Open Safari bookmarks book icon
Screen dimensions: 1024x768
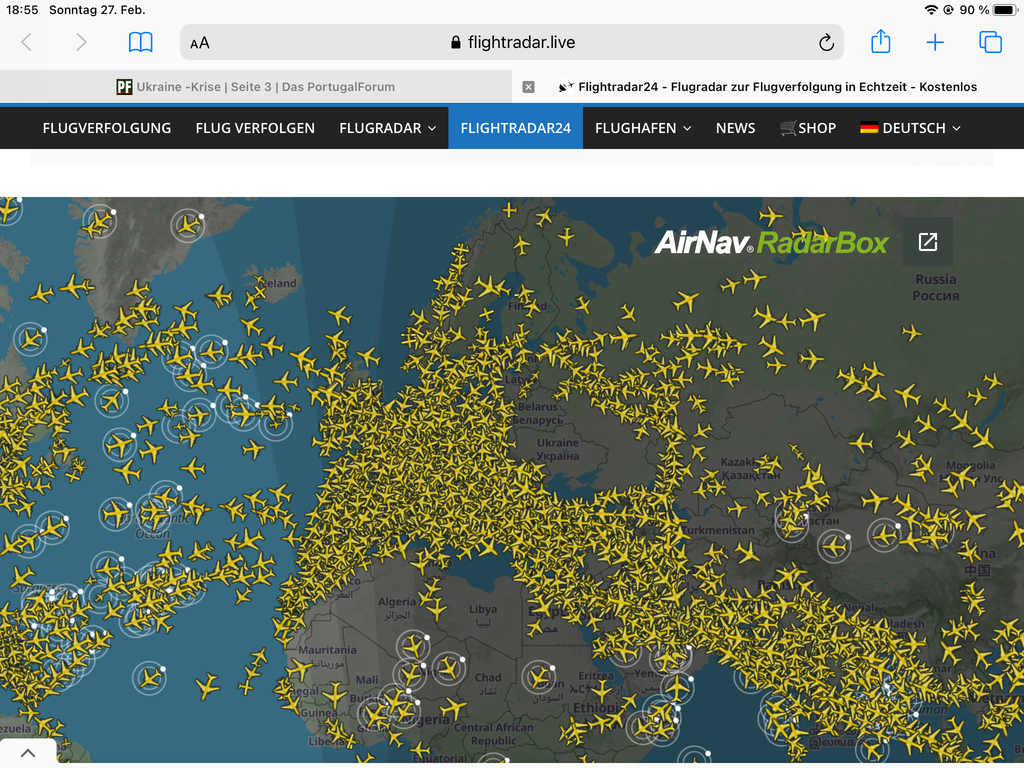tap(141, 42)
